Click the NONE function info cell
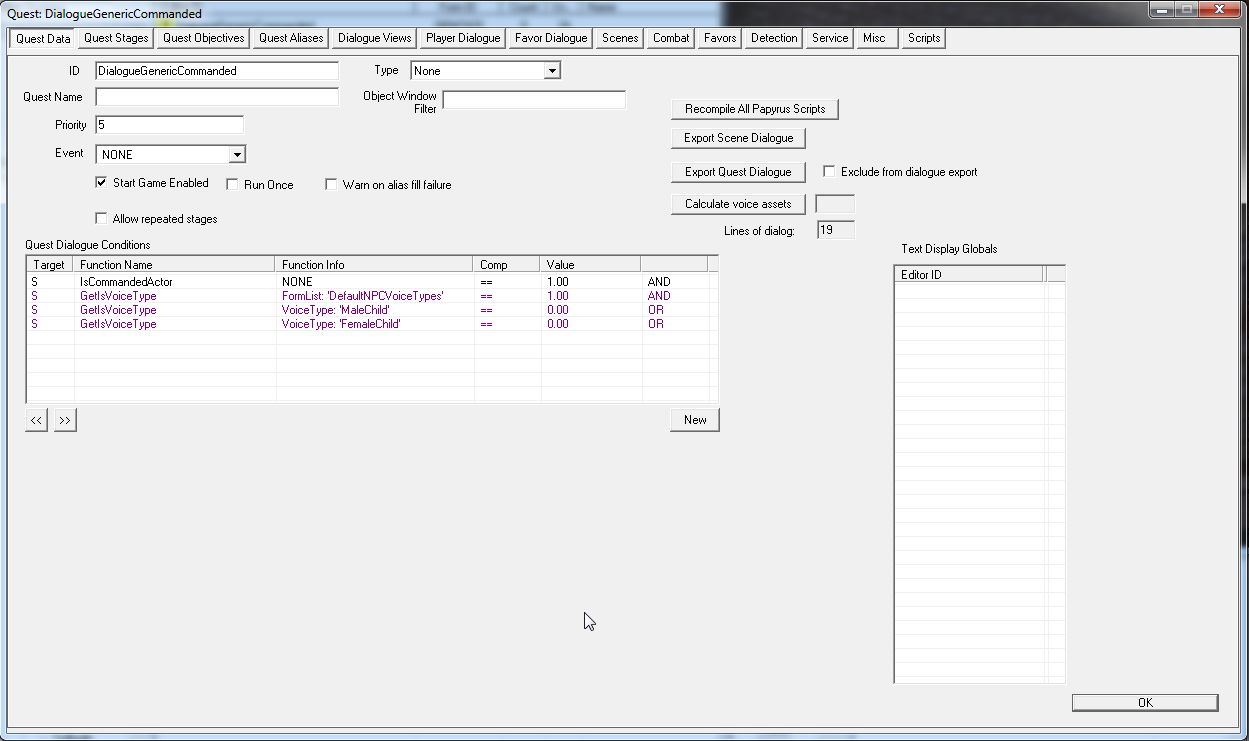 [x=297, y=282]
